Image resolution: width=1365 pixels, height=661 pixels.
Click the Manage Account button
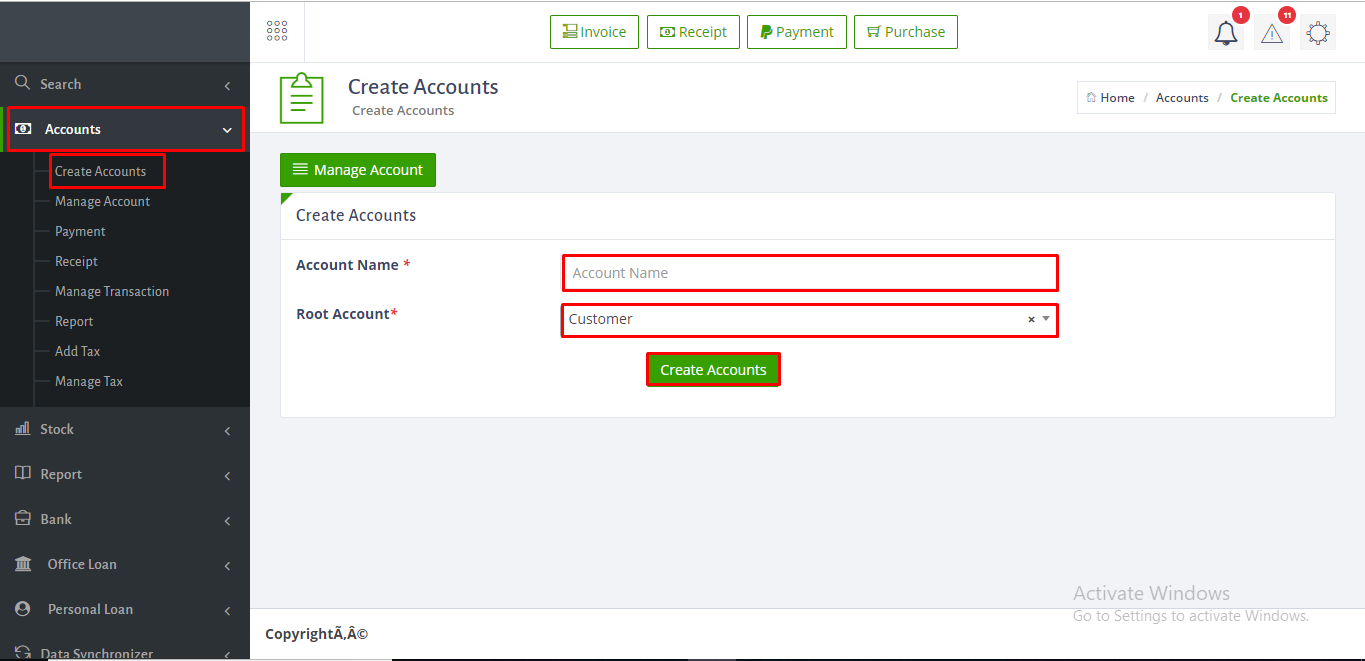pos(358,170)
